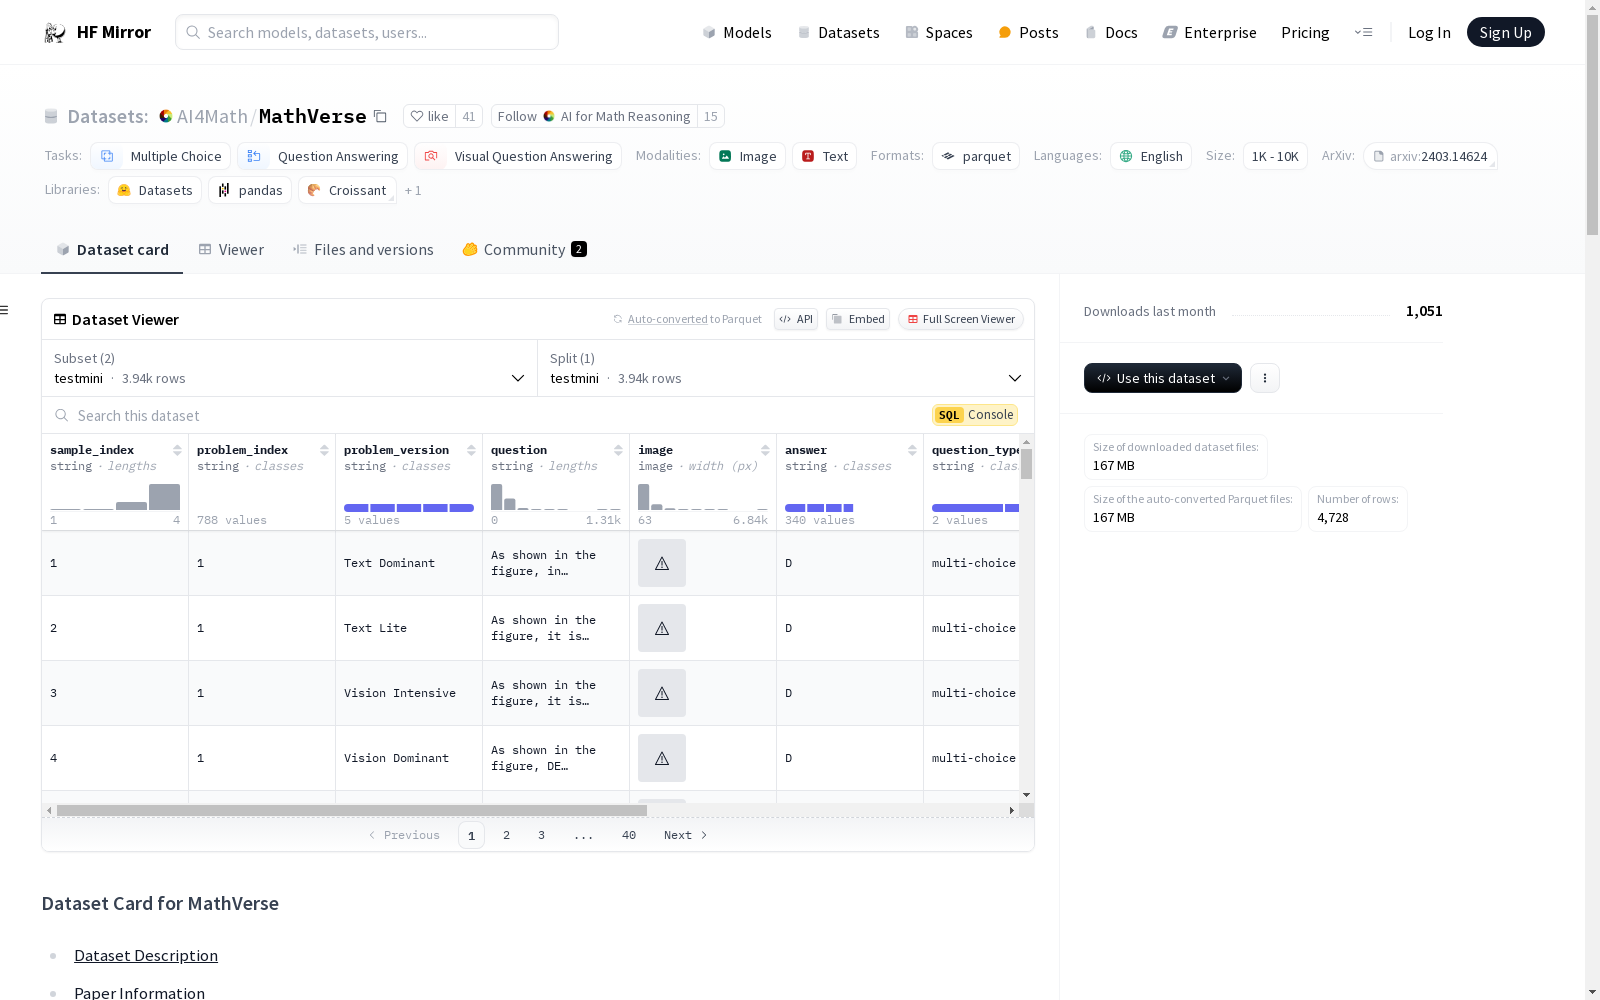Sort the sample_index column
This screenshot has width=1600, height=1000.
tap(177, 450)
